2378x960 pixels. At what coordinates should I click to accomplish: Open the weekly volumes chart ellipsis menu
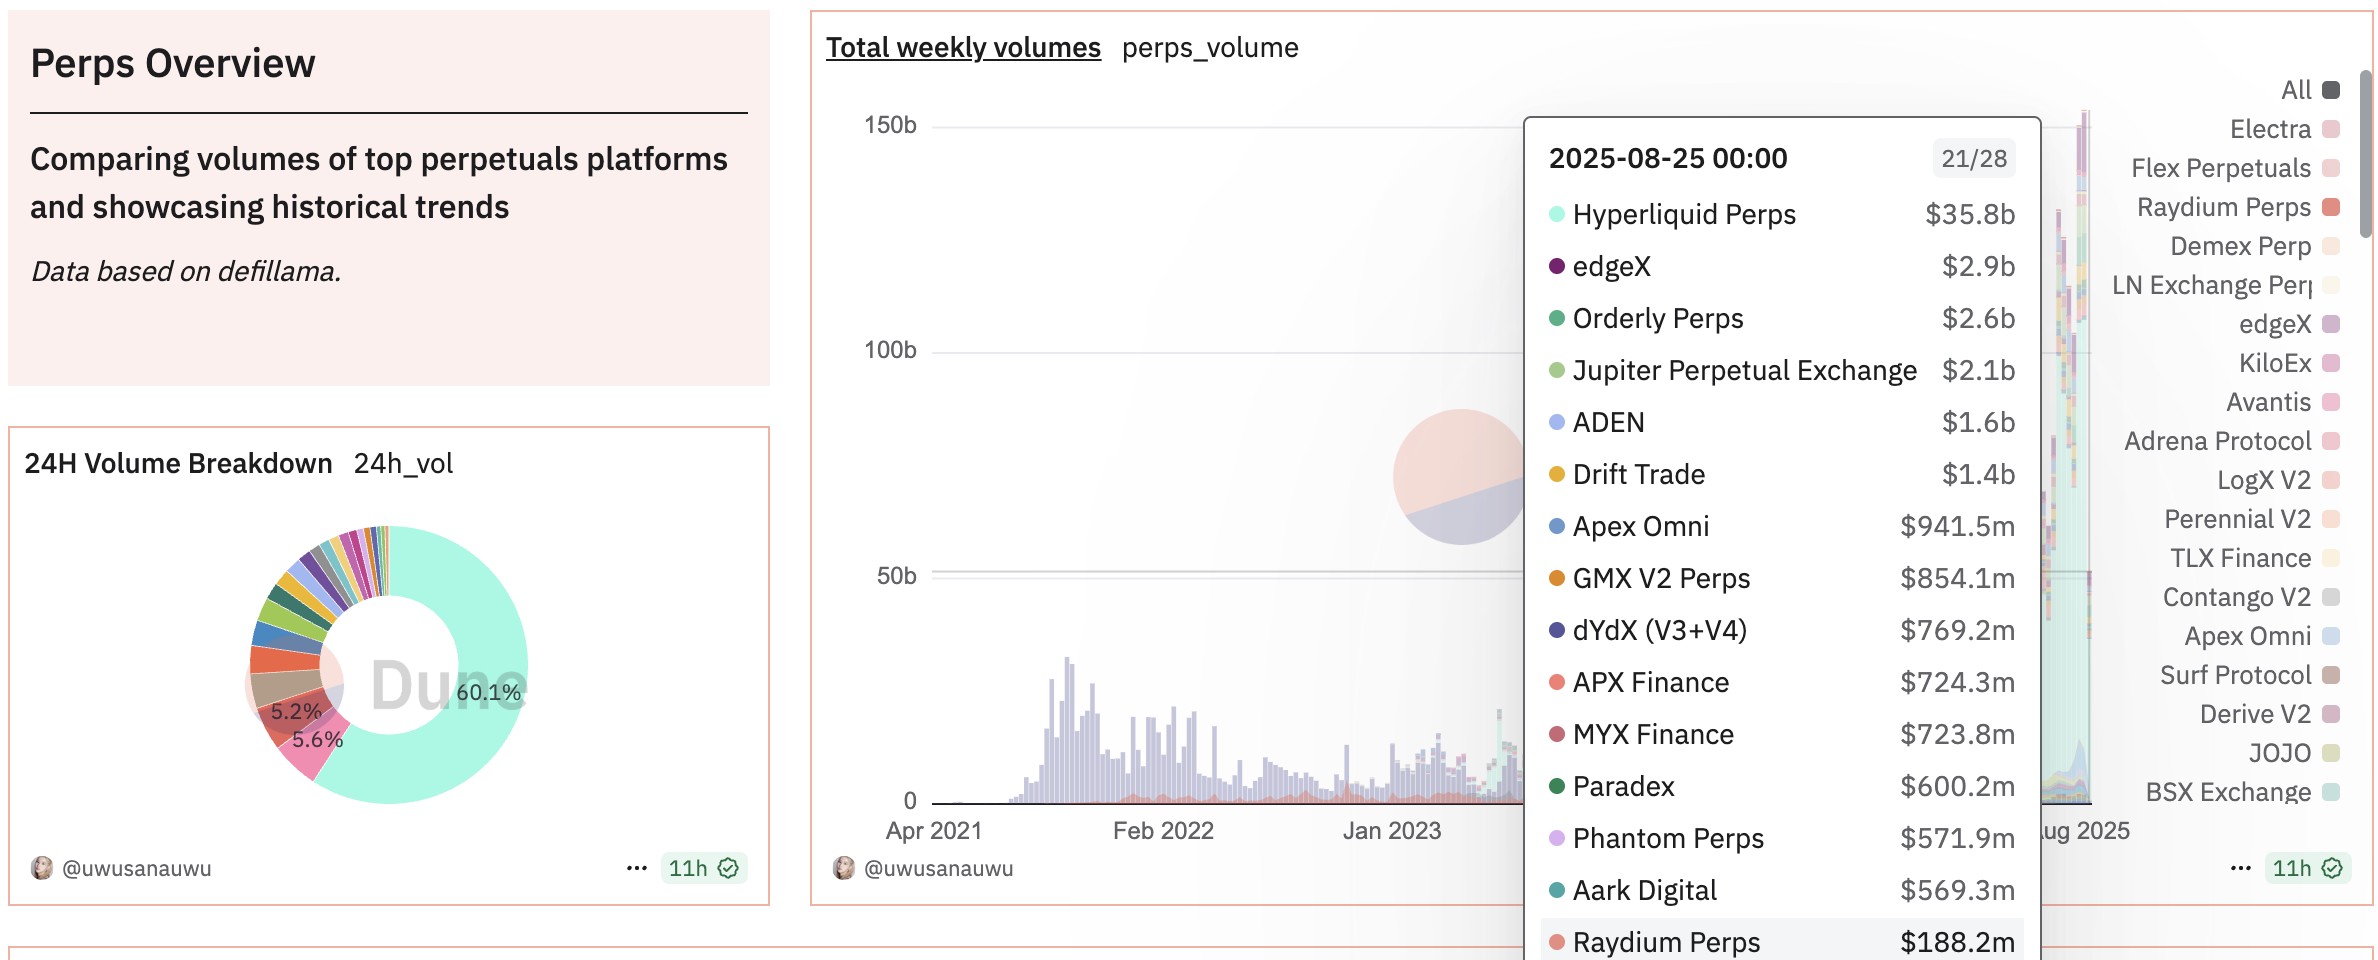(2241, 868)
